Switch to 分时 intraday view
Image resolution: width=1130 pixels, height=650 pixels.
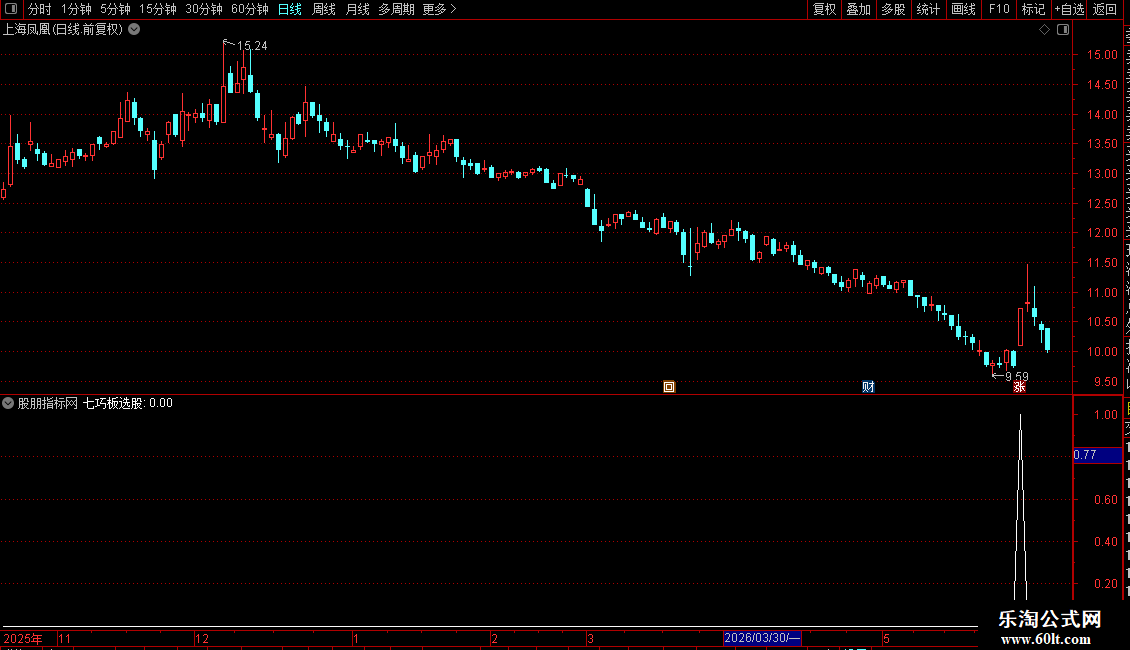(40, 9)
